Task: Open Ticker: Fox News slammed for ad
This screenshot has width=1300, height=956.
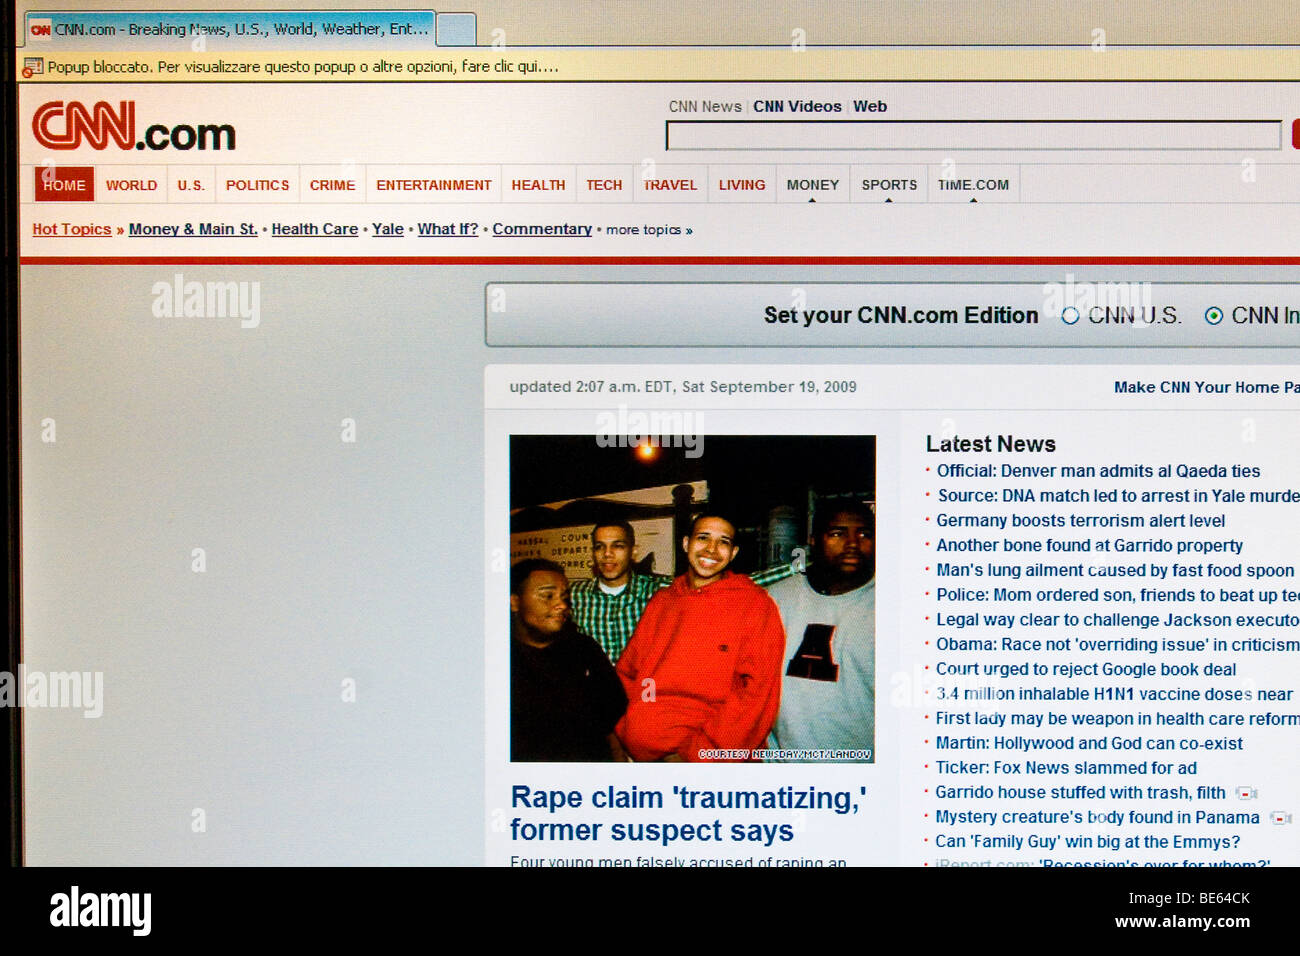Action: (1066, 768)
